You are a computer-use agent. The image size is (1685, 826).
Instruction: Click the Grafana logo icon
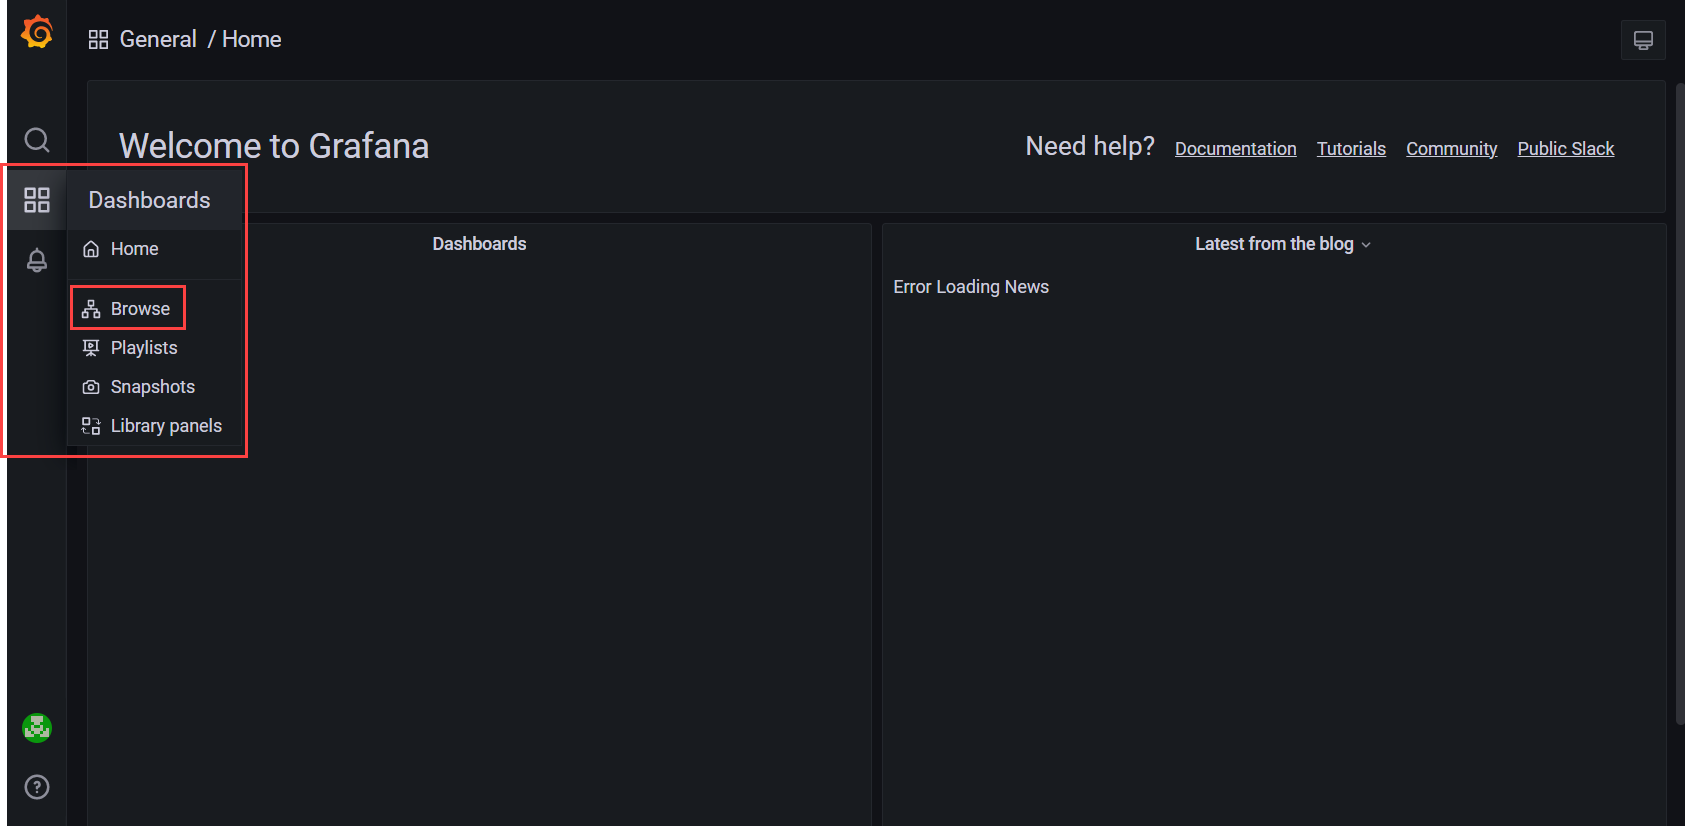pos(37,32)
